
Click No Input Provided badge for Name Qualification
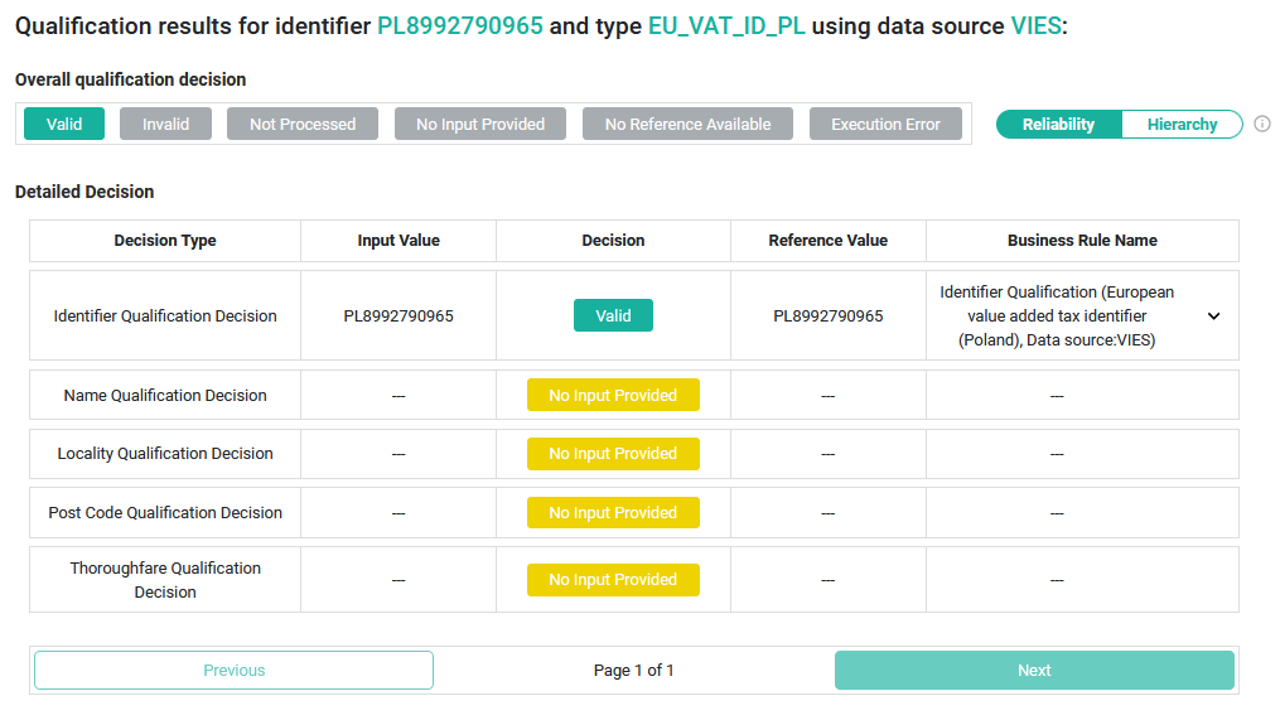pyautogui.click(x=613, y=395)
